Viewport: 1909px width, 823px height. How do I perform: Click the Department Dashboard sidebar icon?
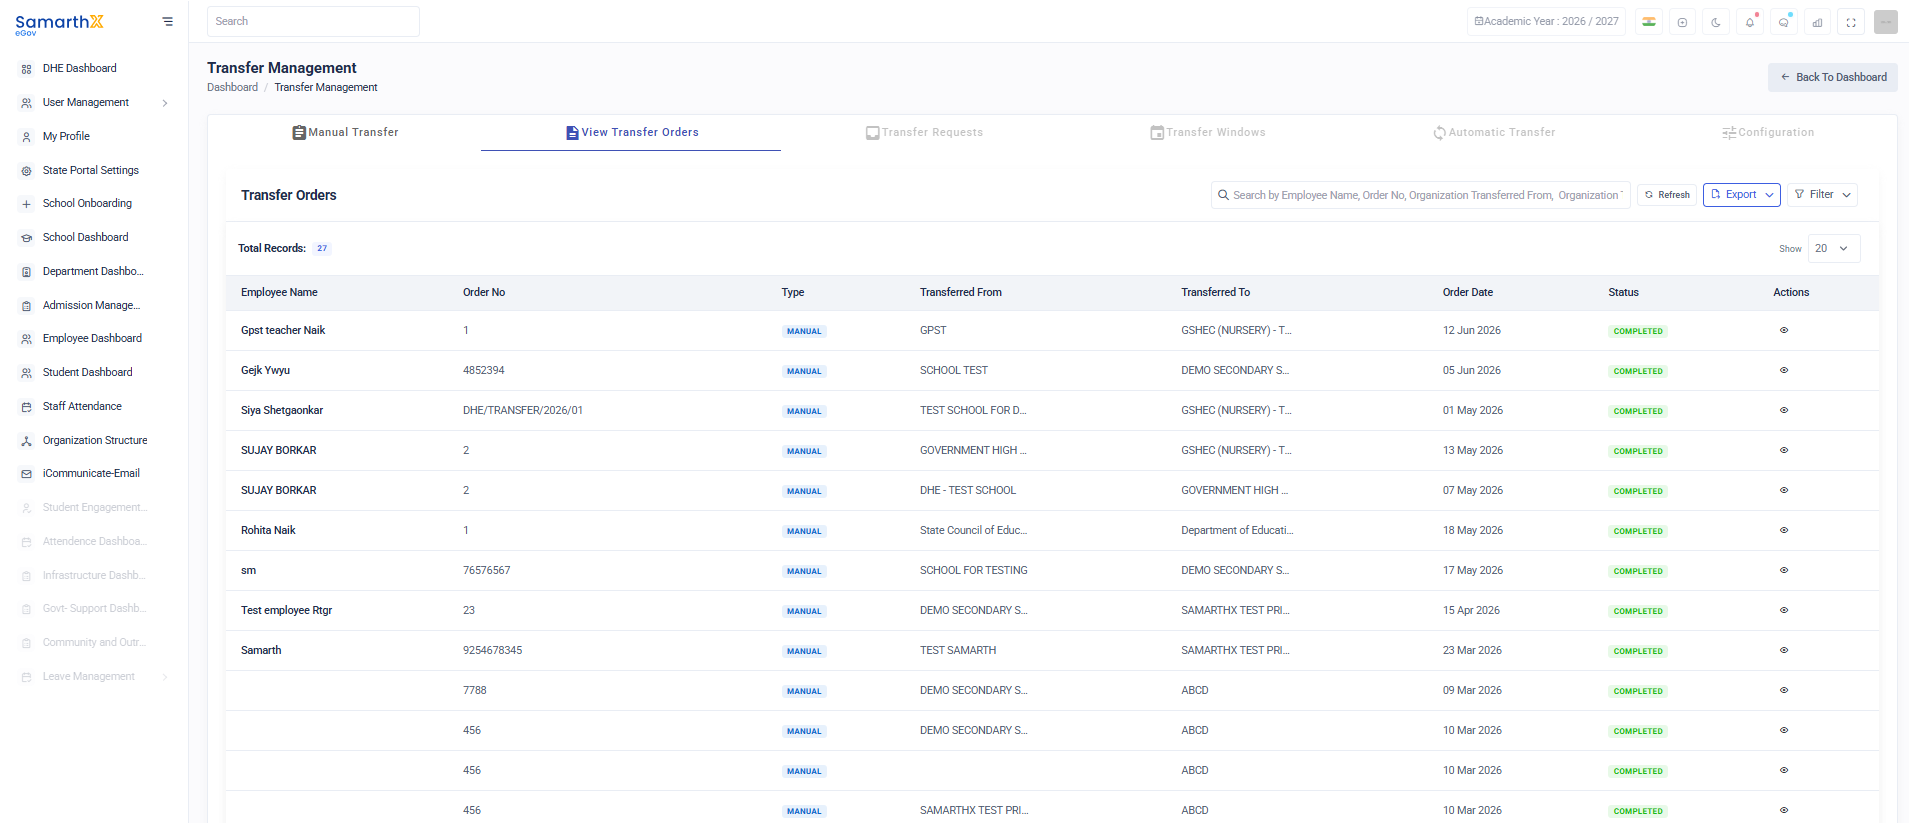(27, 272)
